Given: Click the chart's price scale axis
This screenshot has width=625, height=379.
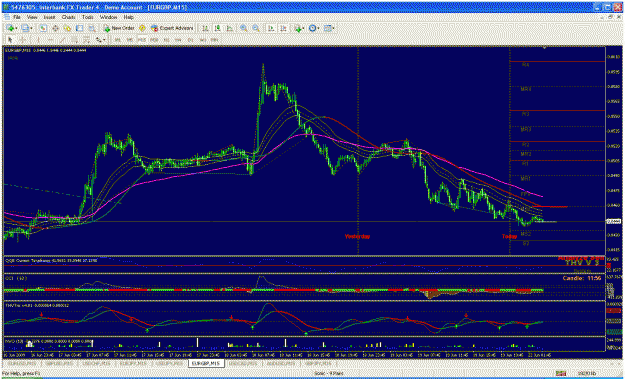Looking at the screenshot, I should click(614, 151).
